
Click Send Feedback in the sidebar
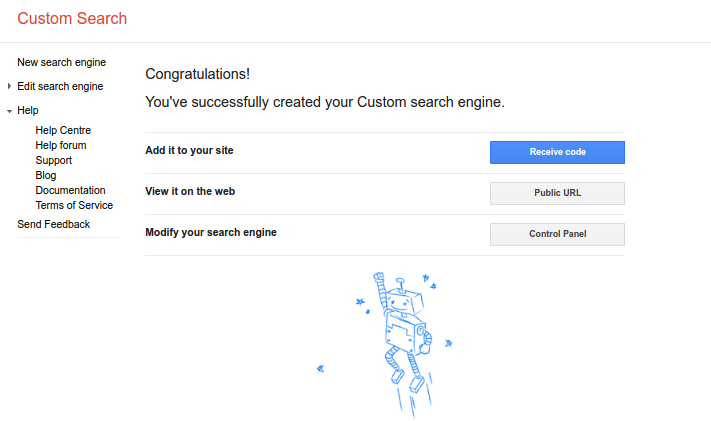[x=53, y=224]
